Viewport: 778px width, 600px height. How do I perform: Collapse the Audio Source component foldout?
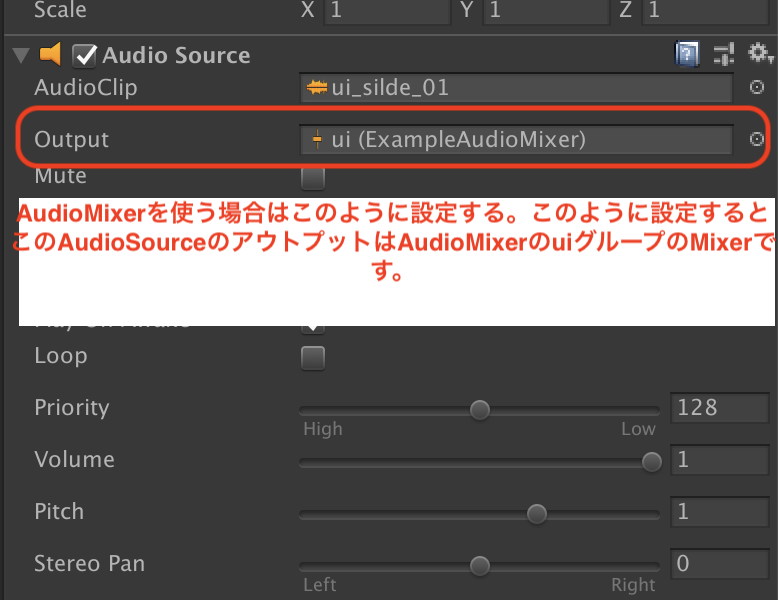pos(21,55)
